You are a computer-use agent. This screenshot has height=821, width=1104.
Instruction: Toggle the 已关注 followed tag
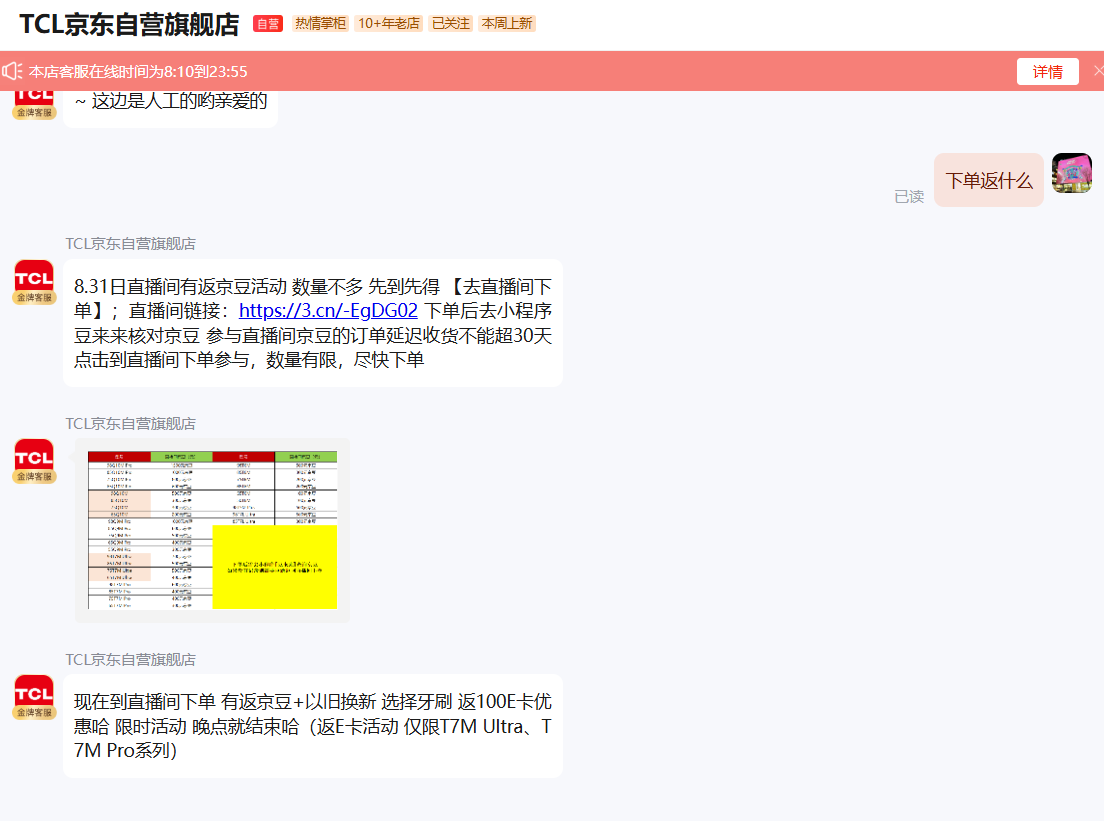coord(451,24)
